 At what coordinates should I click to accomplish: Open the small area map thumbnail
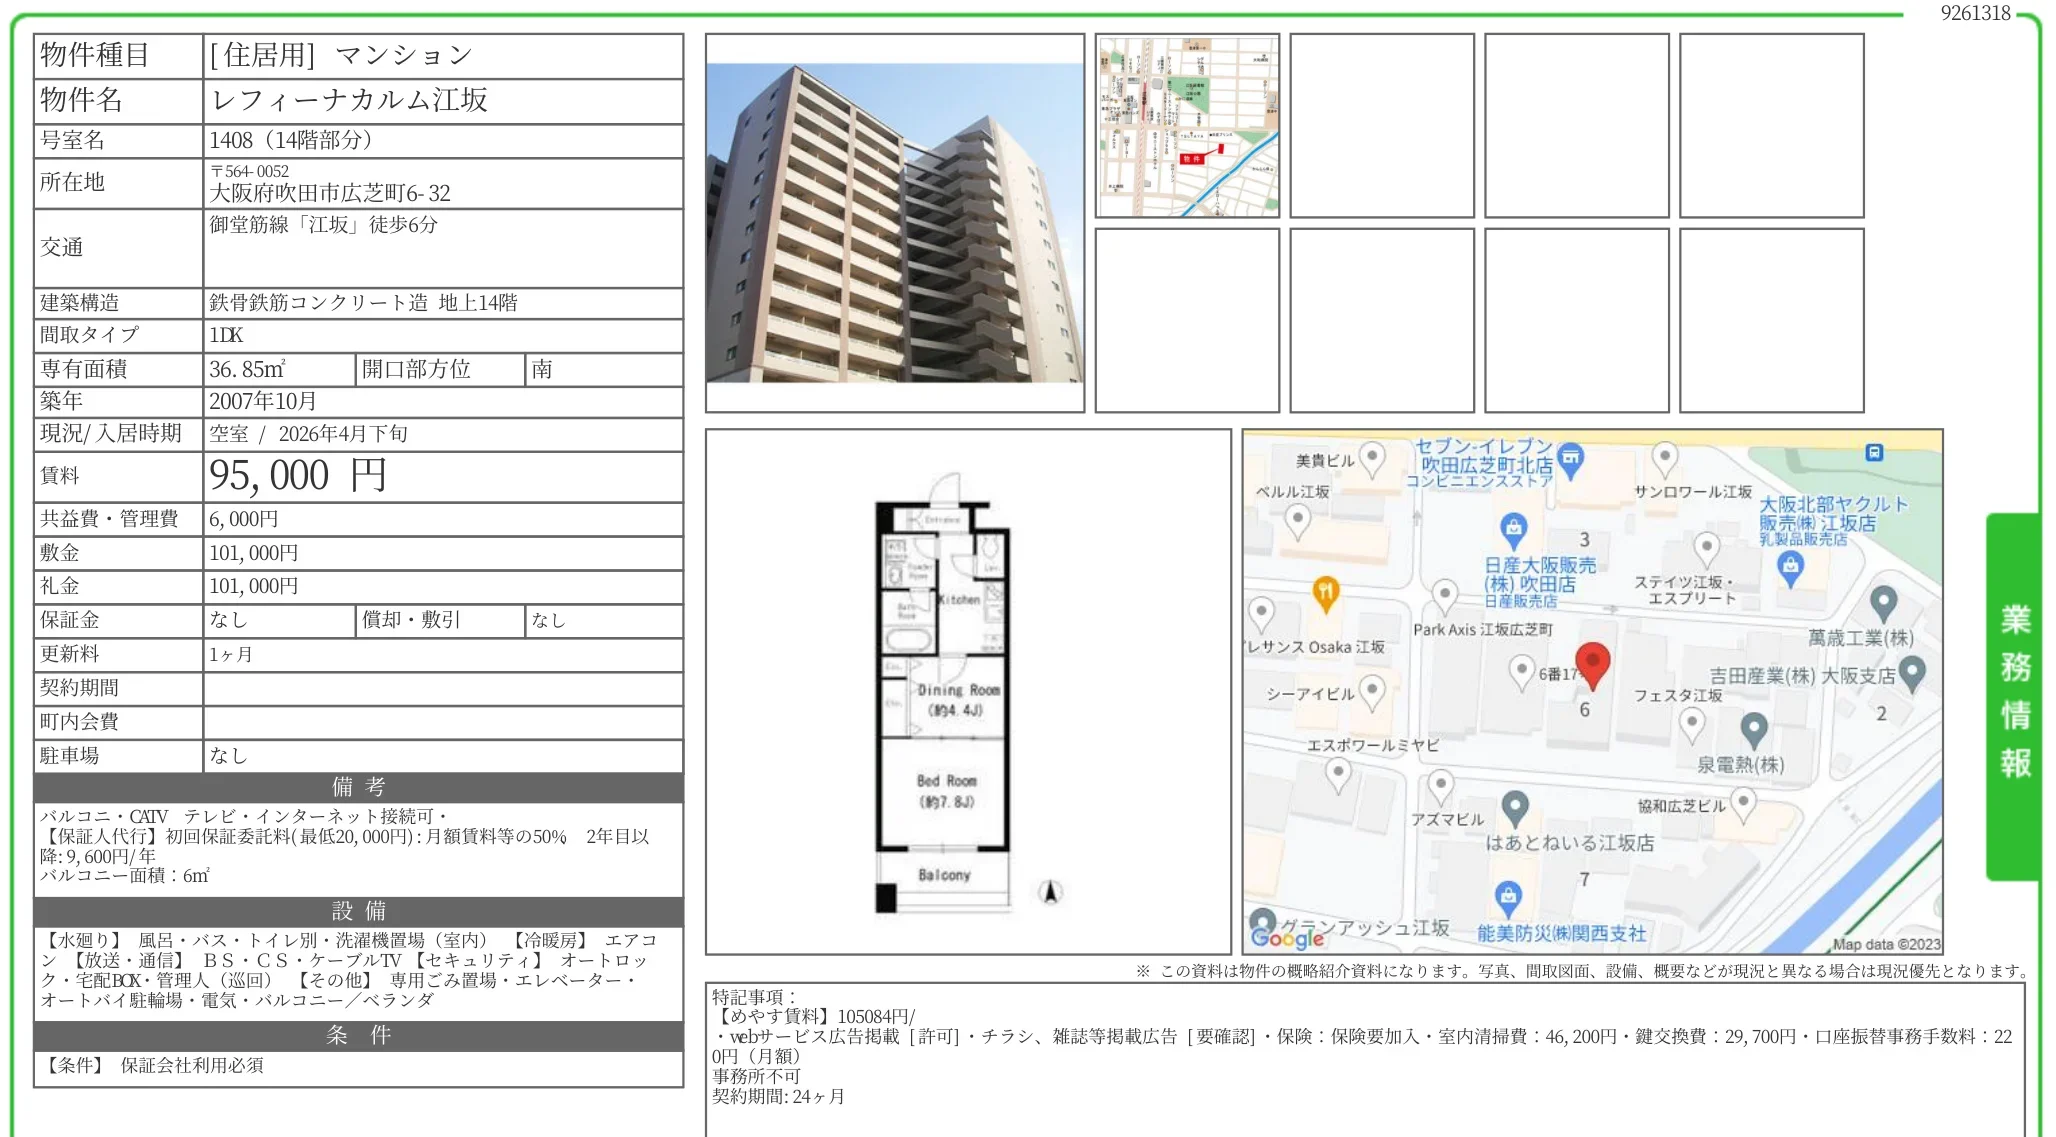point(1187,126)
